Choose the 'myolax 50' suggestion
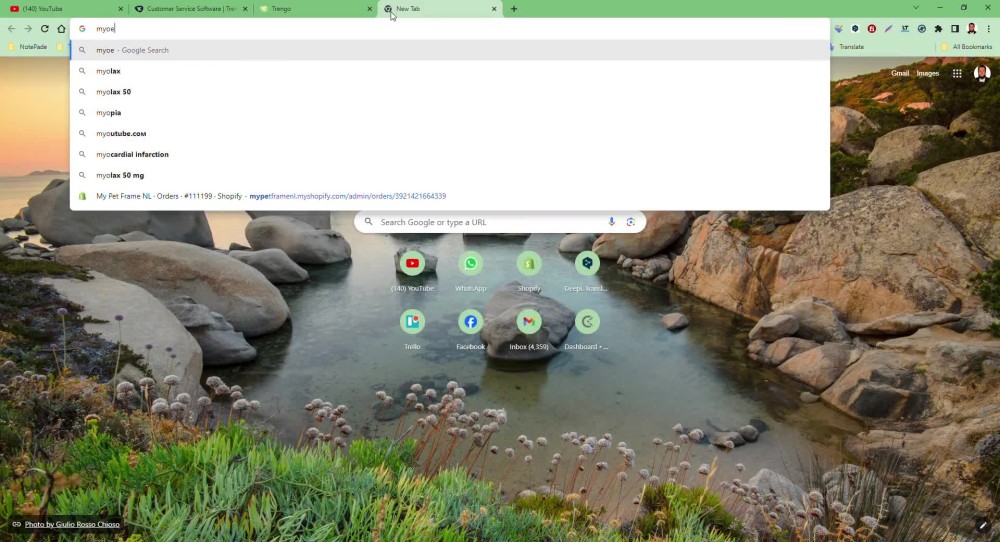Screen dimensions: 1000x542 450,92
